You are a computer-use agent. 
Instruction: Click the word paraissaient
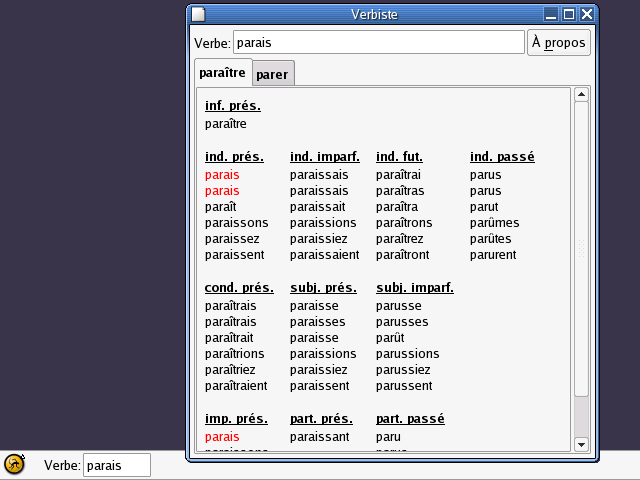click(324, 255)
